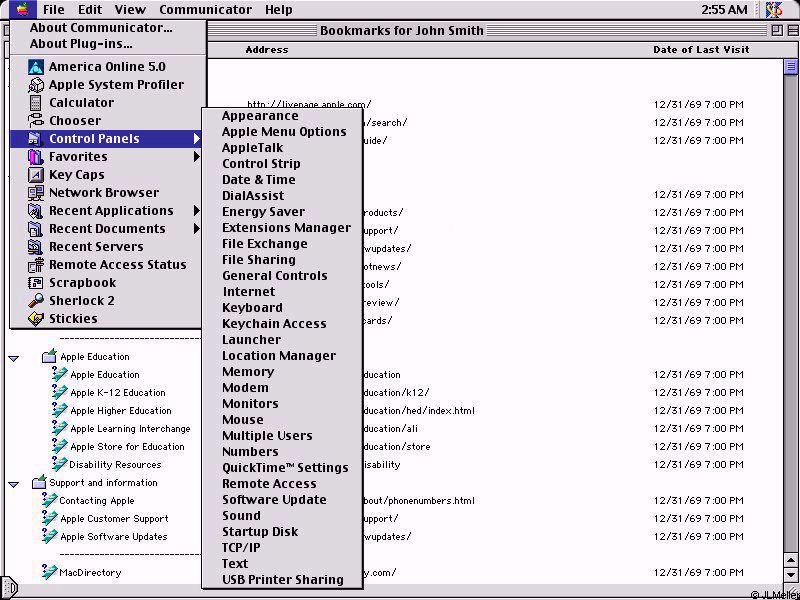Open the Apple K-12 Education bookmark

pos(117,393)
